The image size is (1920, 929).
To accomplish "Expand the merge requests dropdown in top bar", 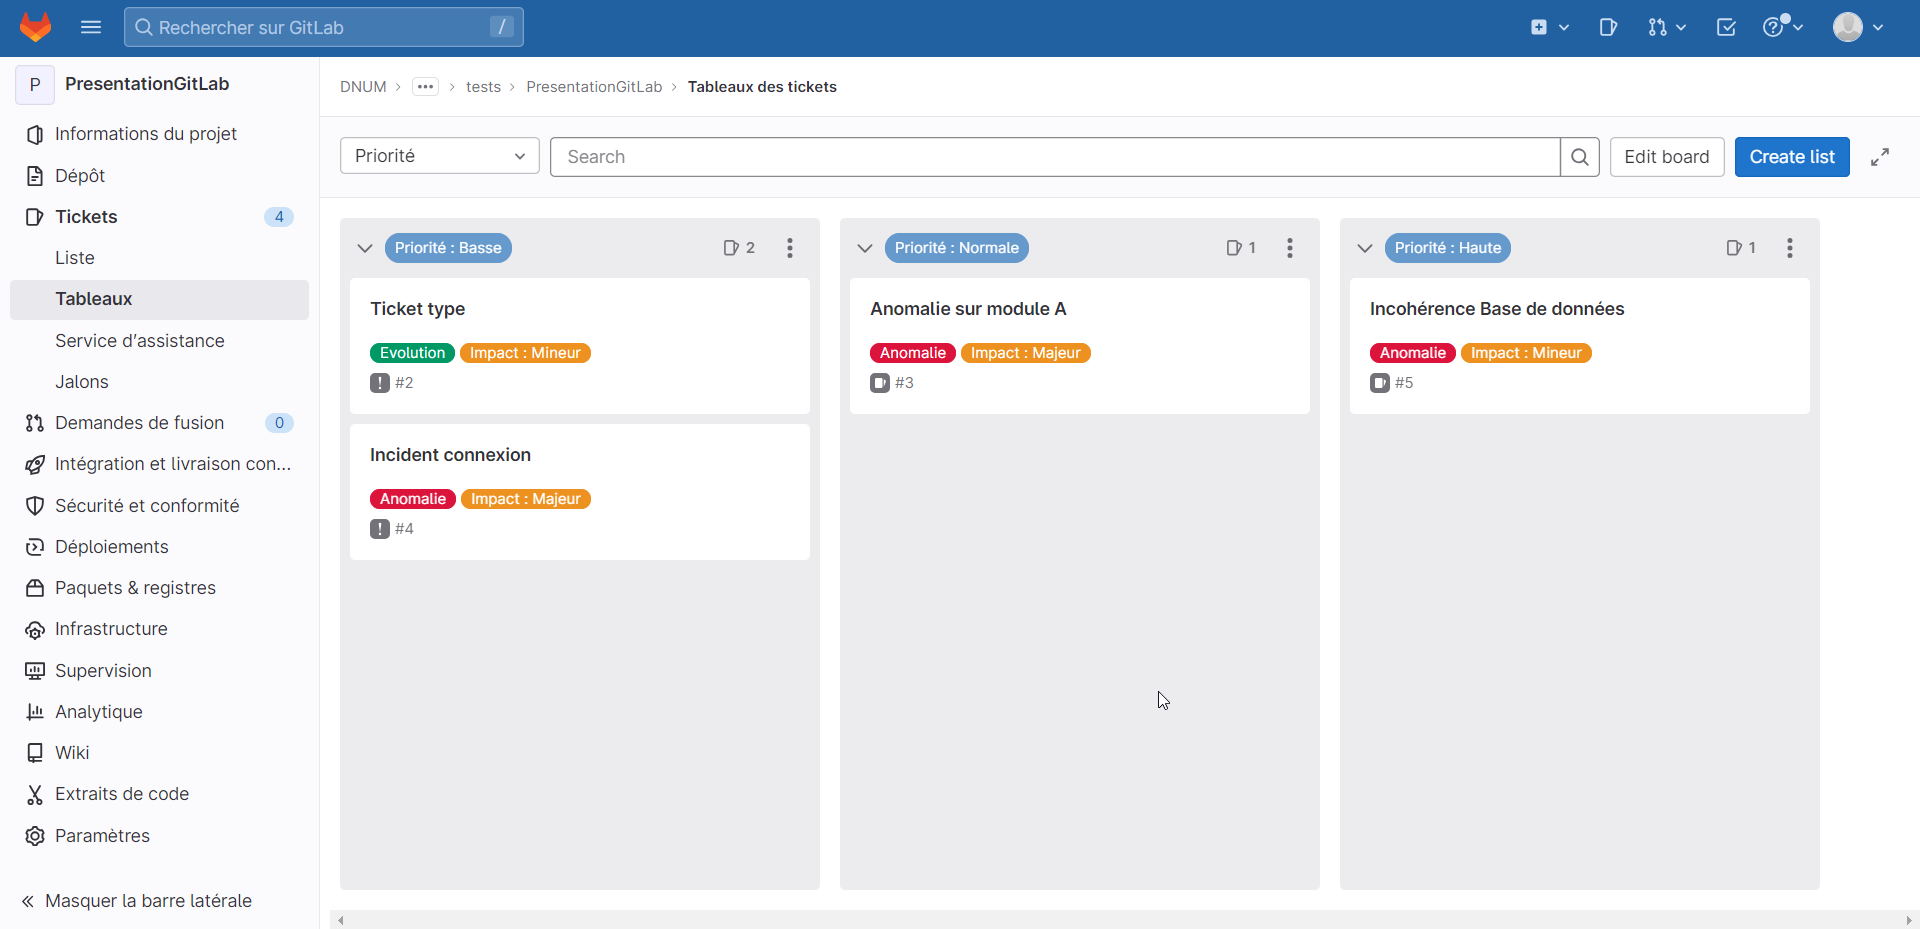I will point(1667,27).
